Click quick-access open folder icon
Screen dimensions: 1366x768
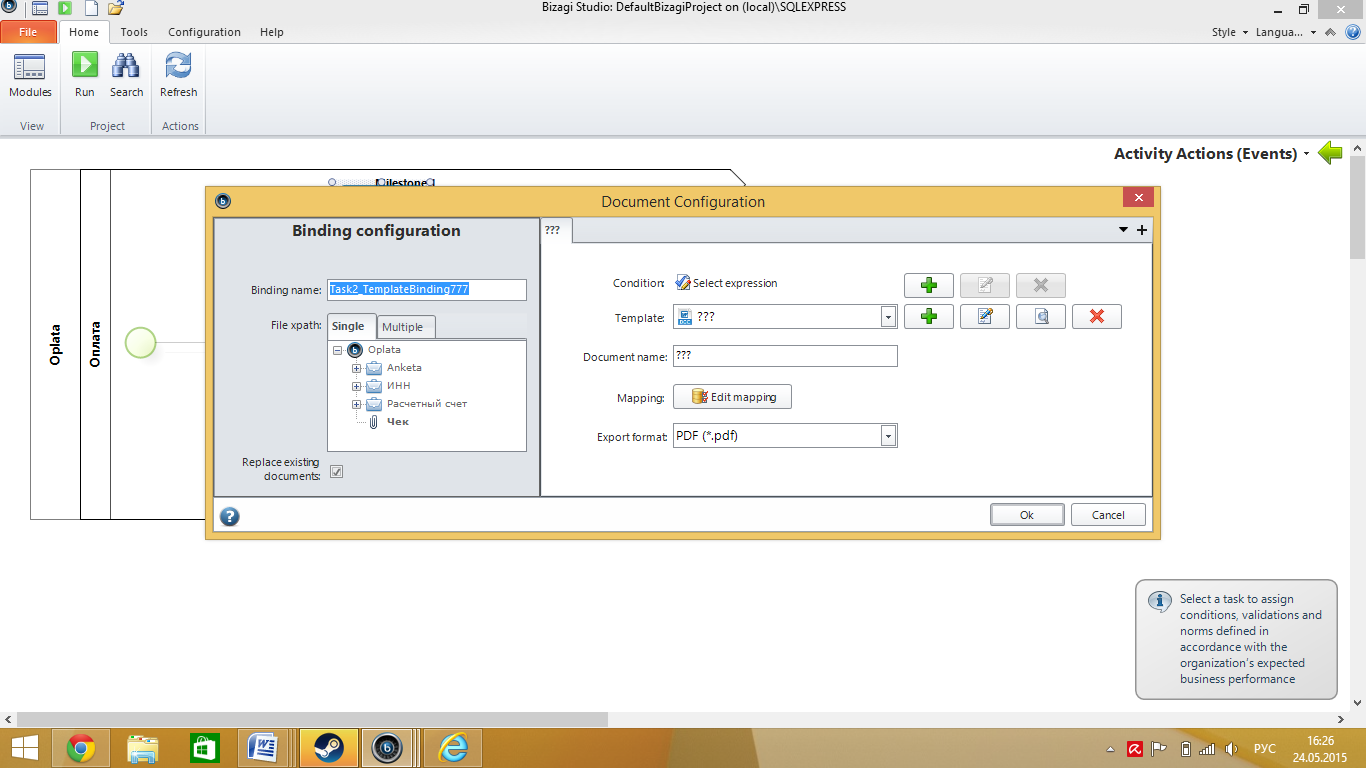pos(115,8)
